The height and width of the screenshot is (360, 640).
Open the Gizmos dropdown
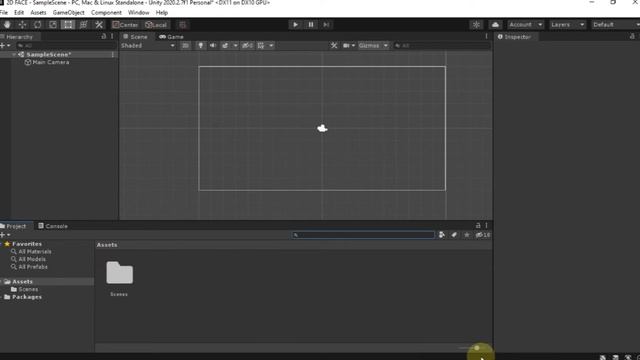373,46
